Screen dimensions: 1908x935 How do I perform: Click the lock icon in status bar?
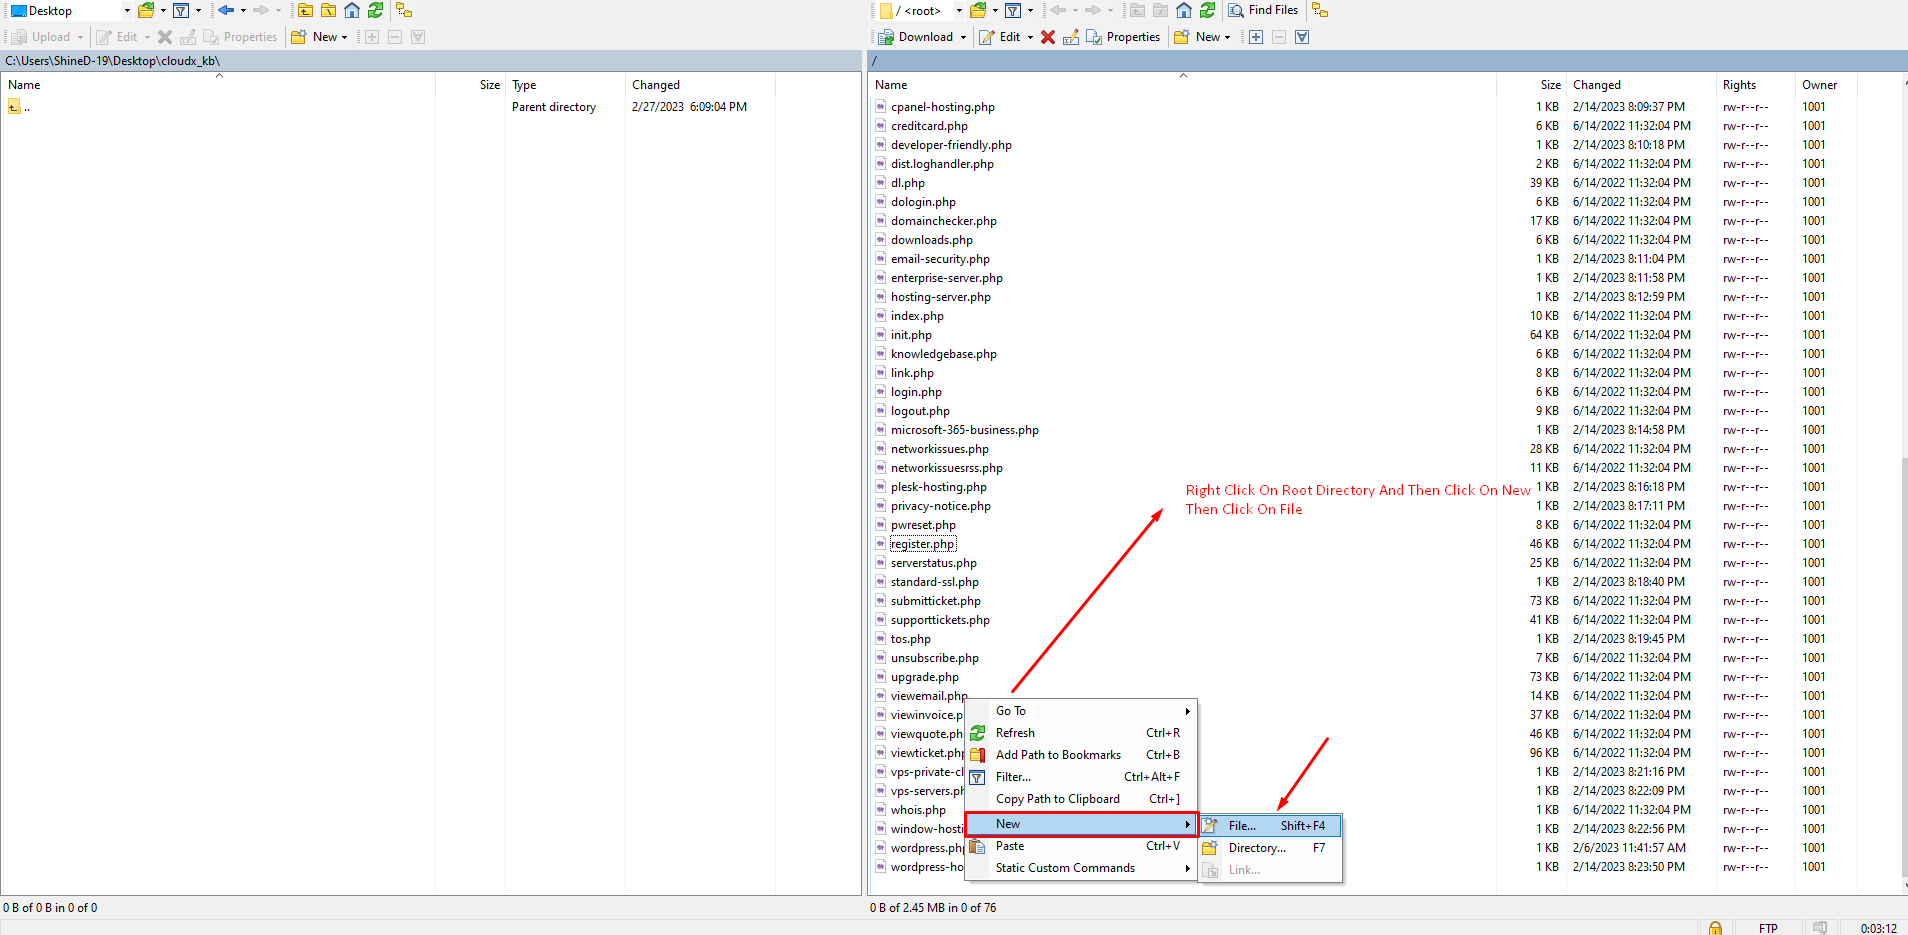(x=1715, y=927)
